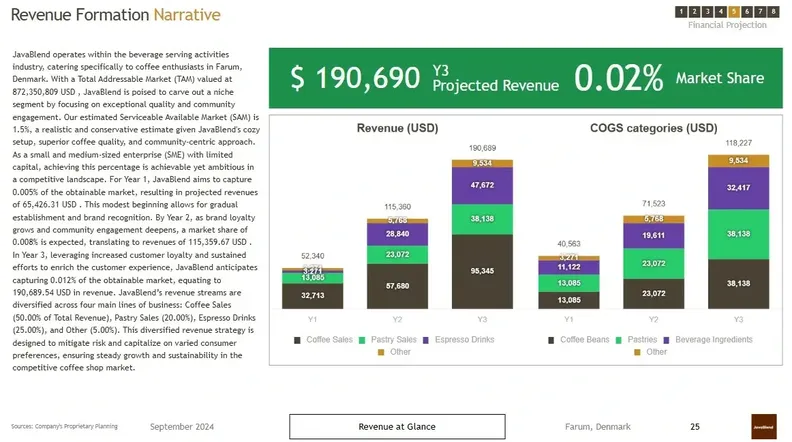
Task: Click the COGS categories (USD) chart title
Action: [654, 128]
